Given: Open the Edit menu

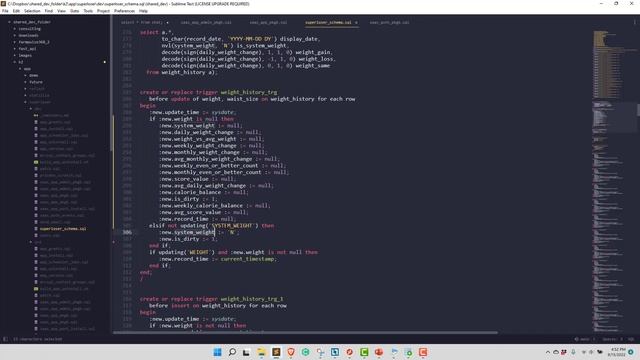Looking at the screenshot, I should [16, 11].
